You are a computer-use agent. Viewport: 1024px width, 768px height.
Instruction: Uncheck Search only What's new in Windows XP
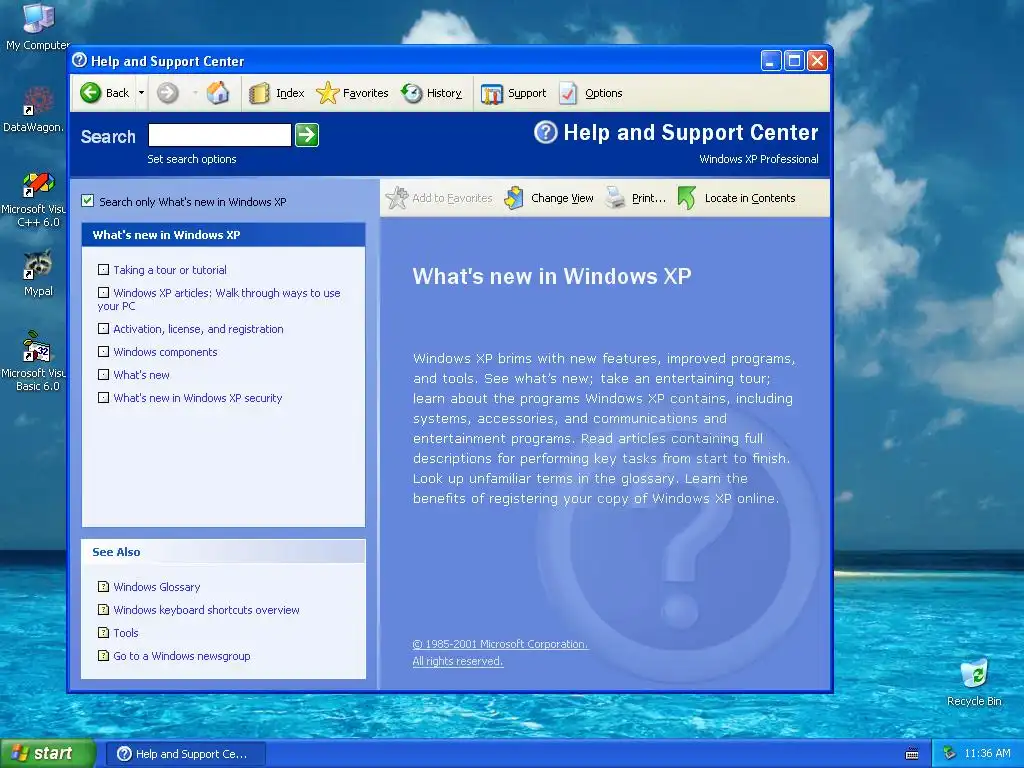pyautogui.click(x=88, y=200)
